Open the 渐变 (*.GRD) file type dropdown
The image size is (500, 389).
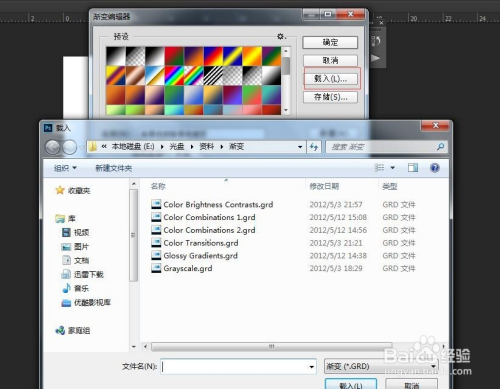pos(381,366)
